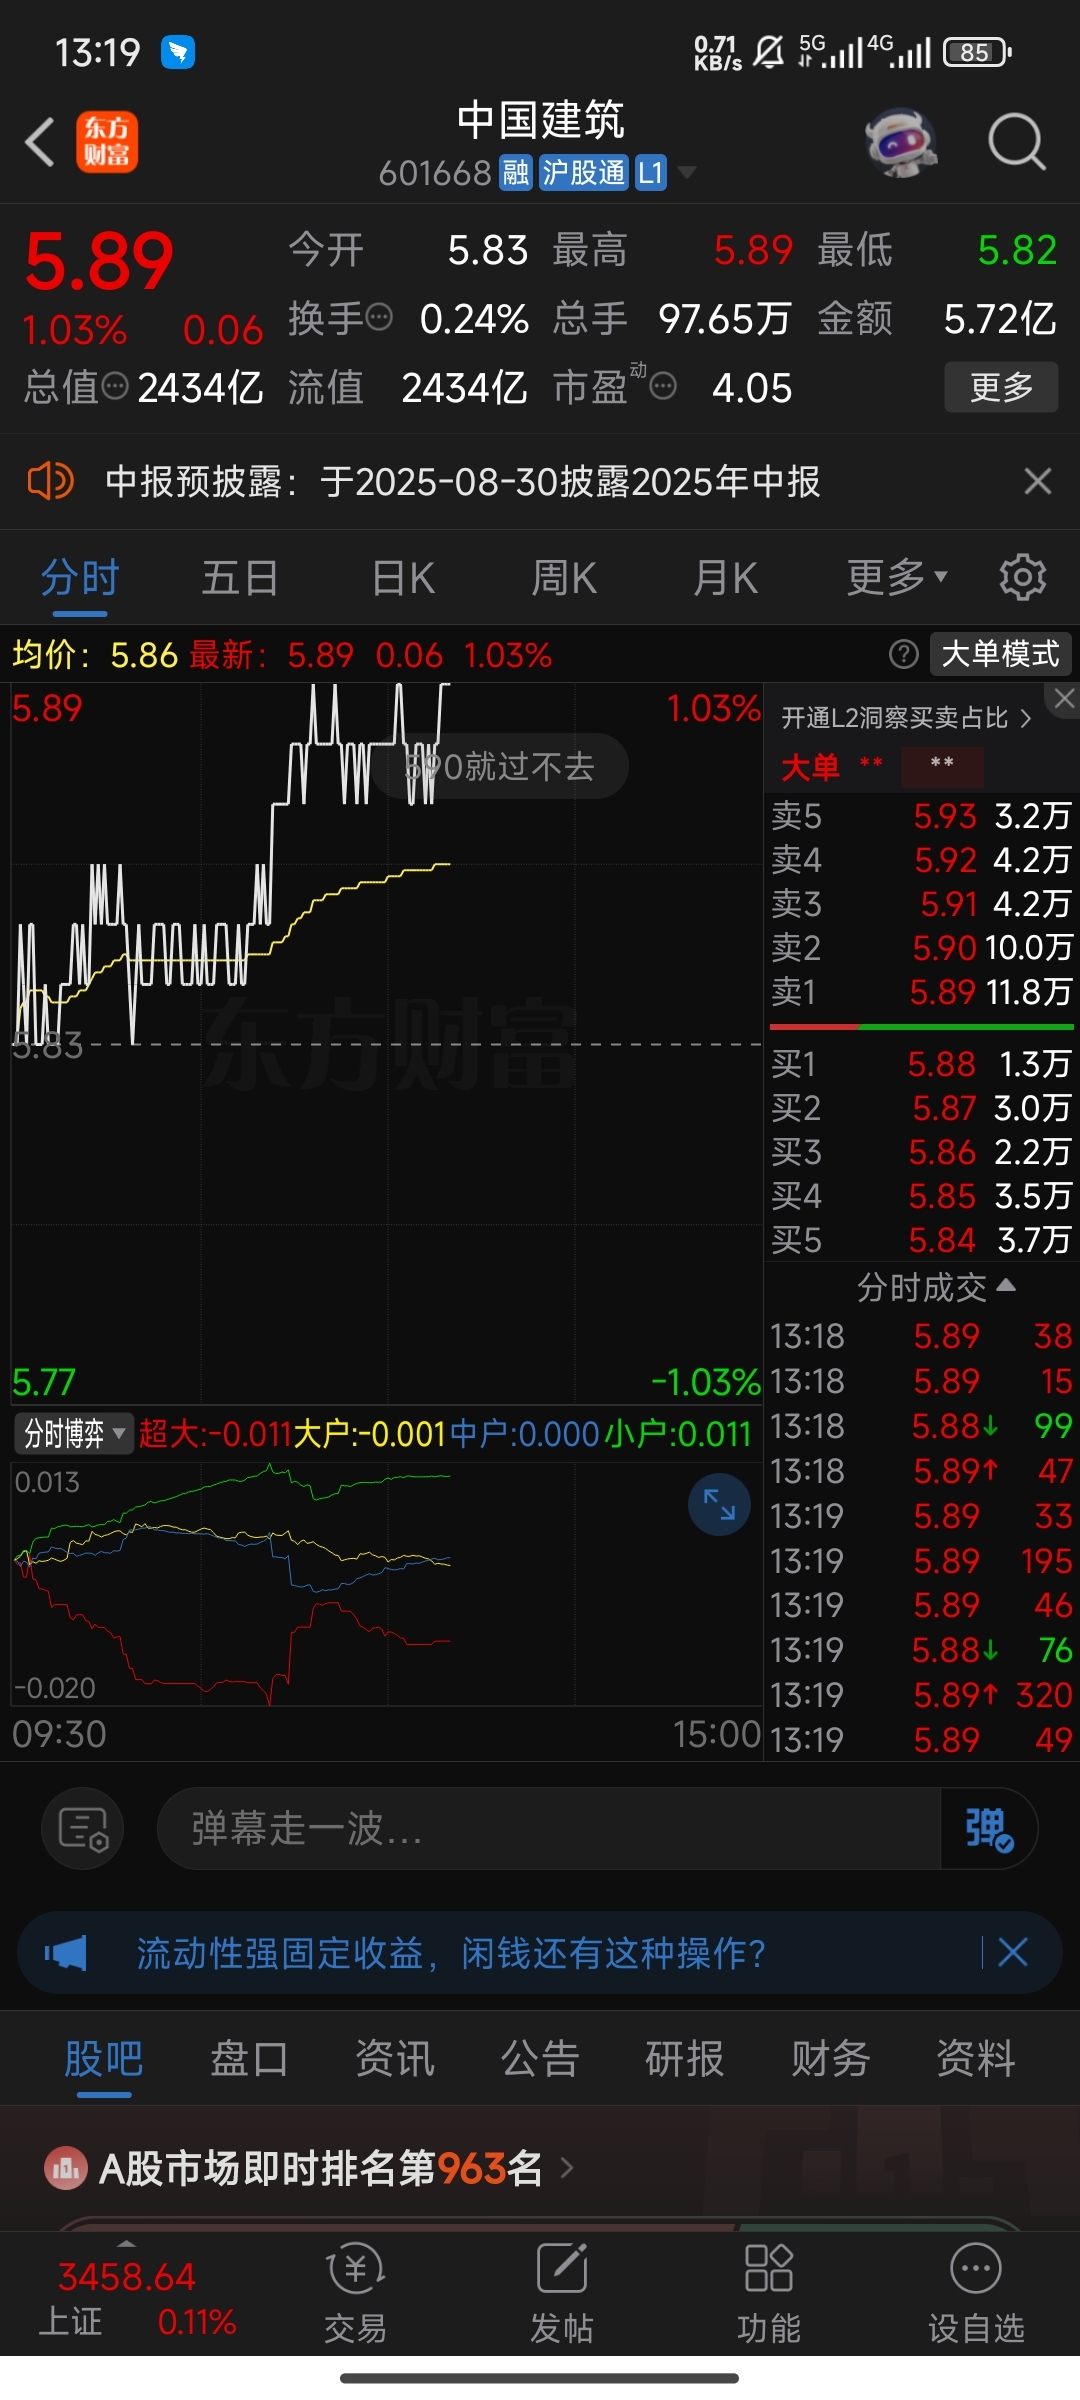Tap the 大单 label

(810, 767)
